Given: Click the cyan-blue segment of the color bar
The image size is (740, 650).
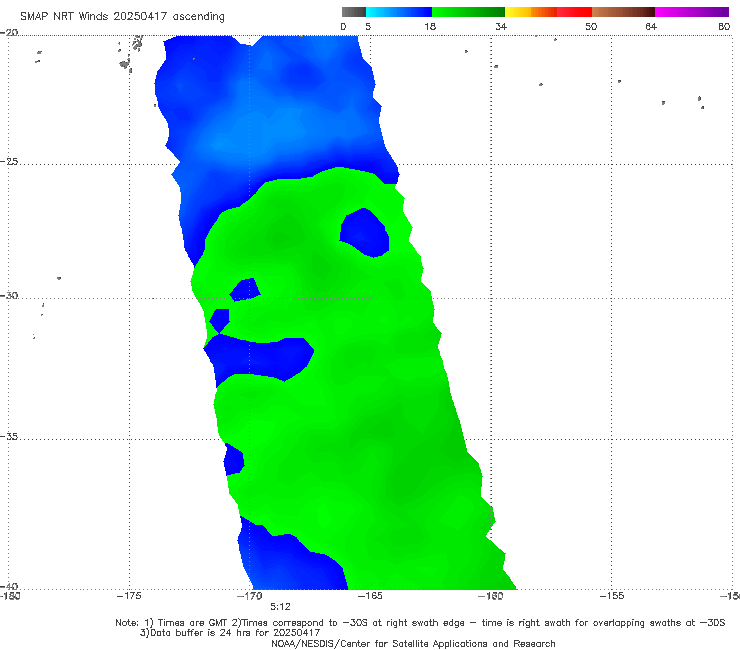Looking at the screenshot, I should point(399,12).
